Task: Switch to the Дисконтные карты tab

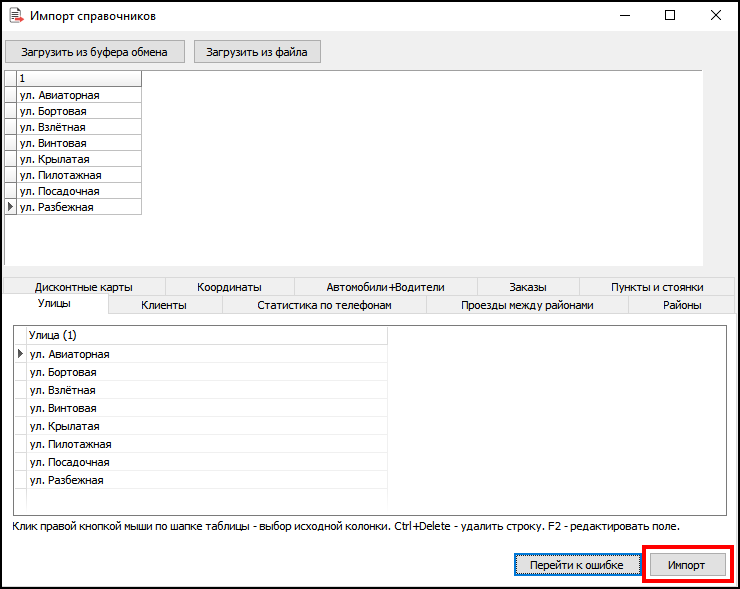Action: [83, 286]
